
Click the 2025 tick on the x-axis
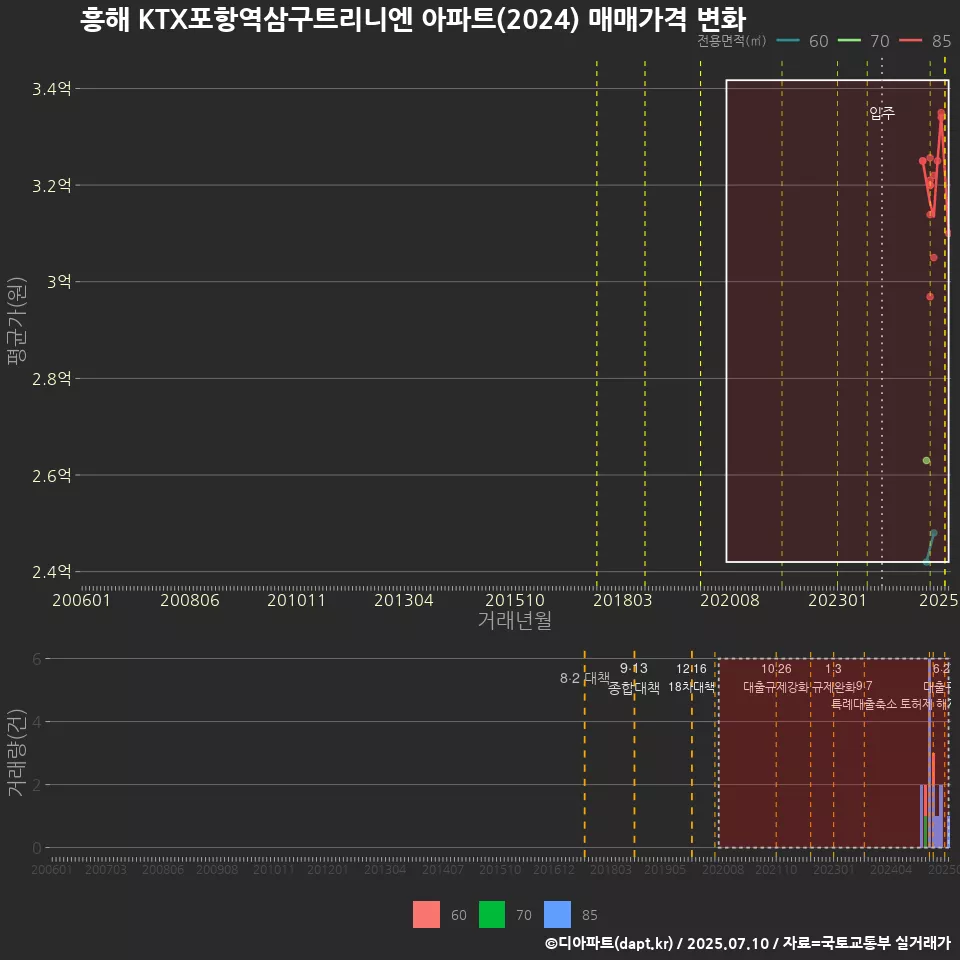coord(938,600)
